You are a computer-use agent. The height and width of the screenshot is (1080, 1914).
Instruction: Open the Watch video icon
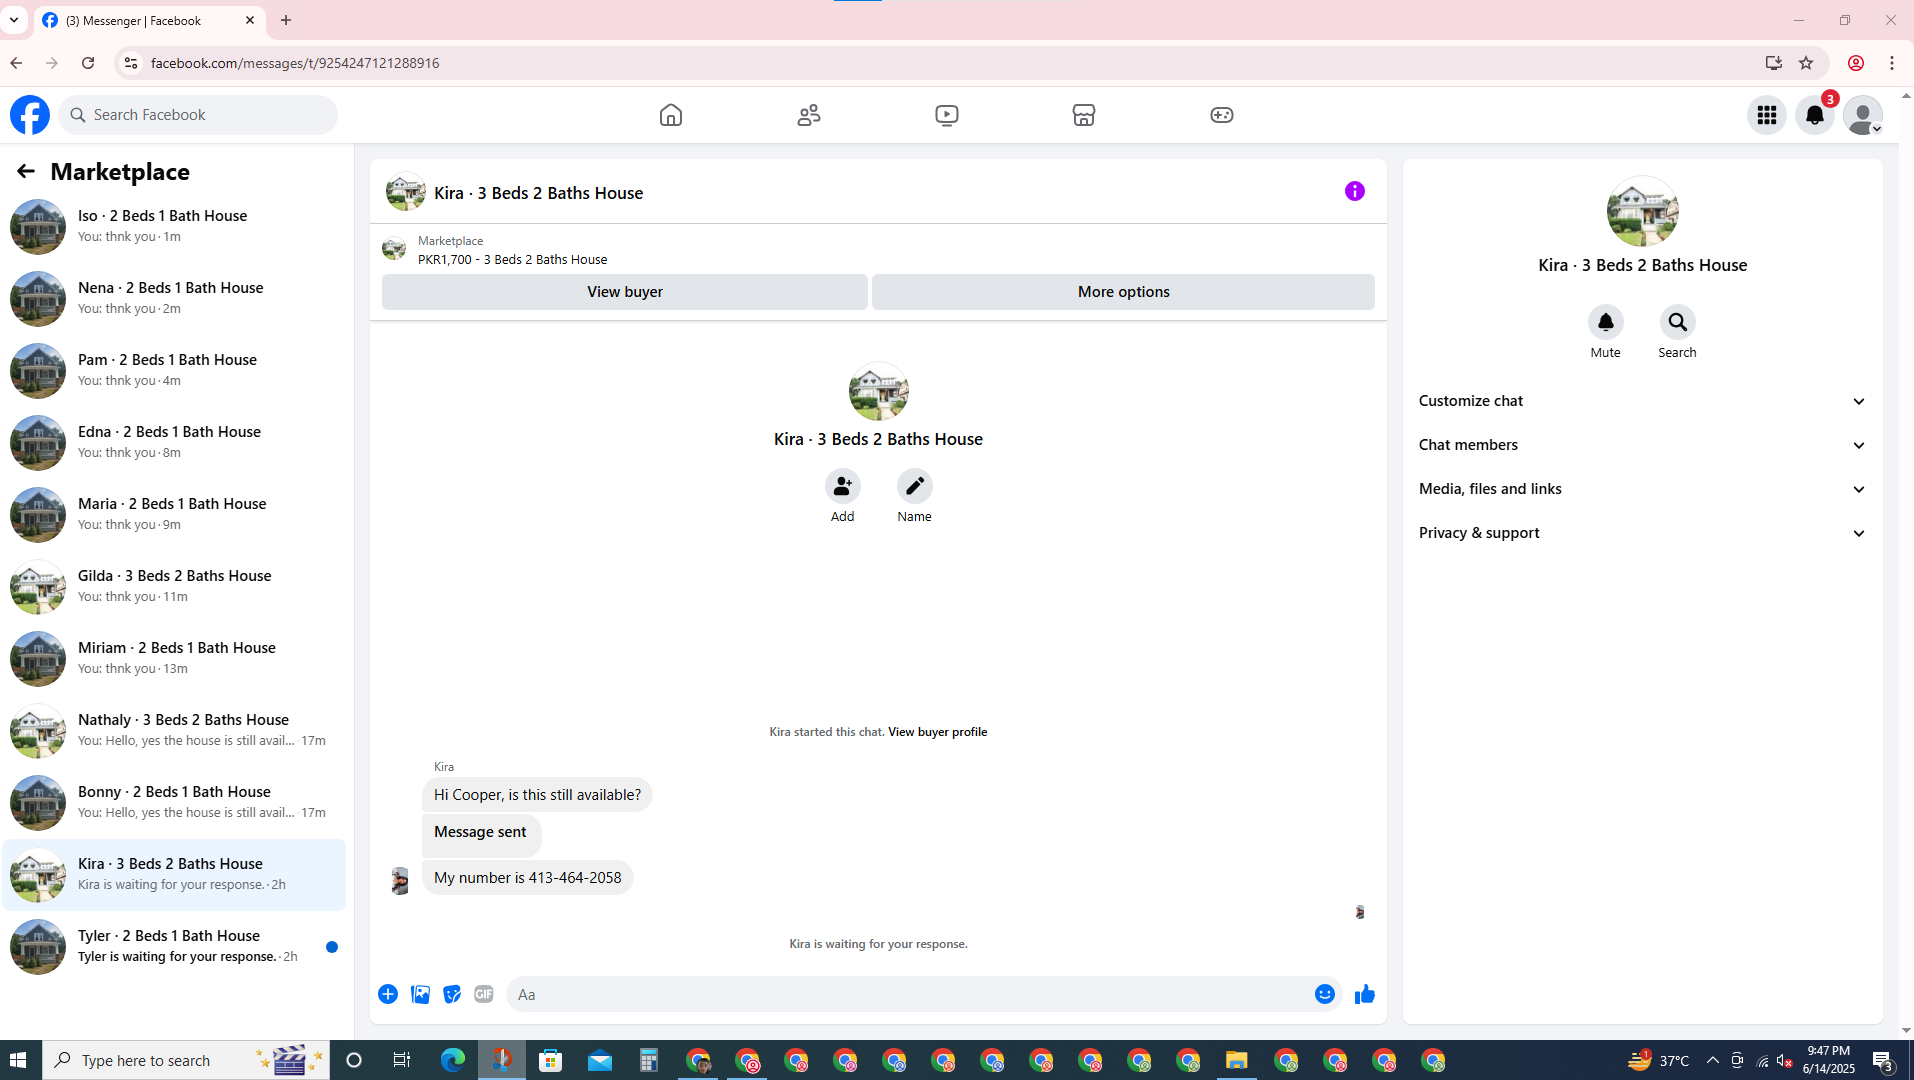click(946, 115)
